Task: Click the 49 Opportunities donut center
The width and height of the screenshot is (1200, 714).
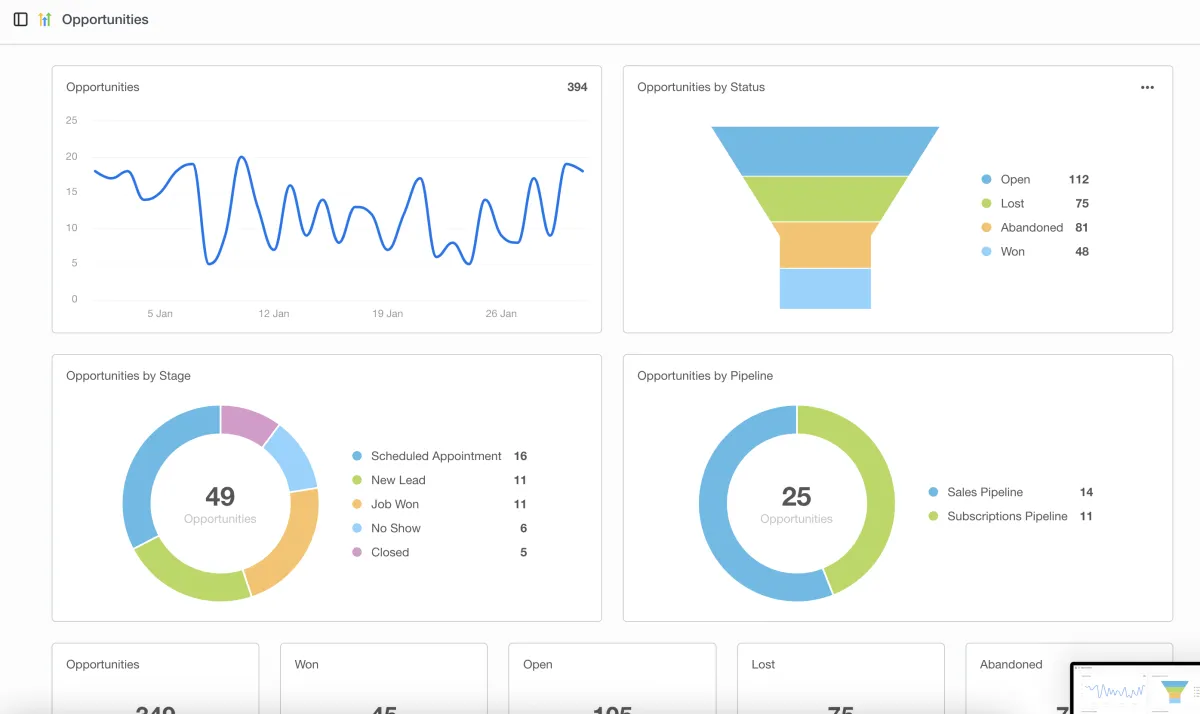Action: pyautogui.click(x=220, y=503)
